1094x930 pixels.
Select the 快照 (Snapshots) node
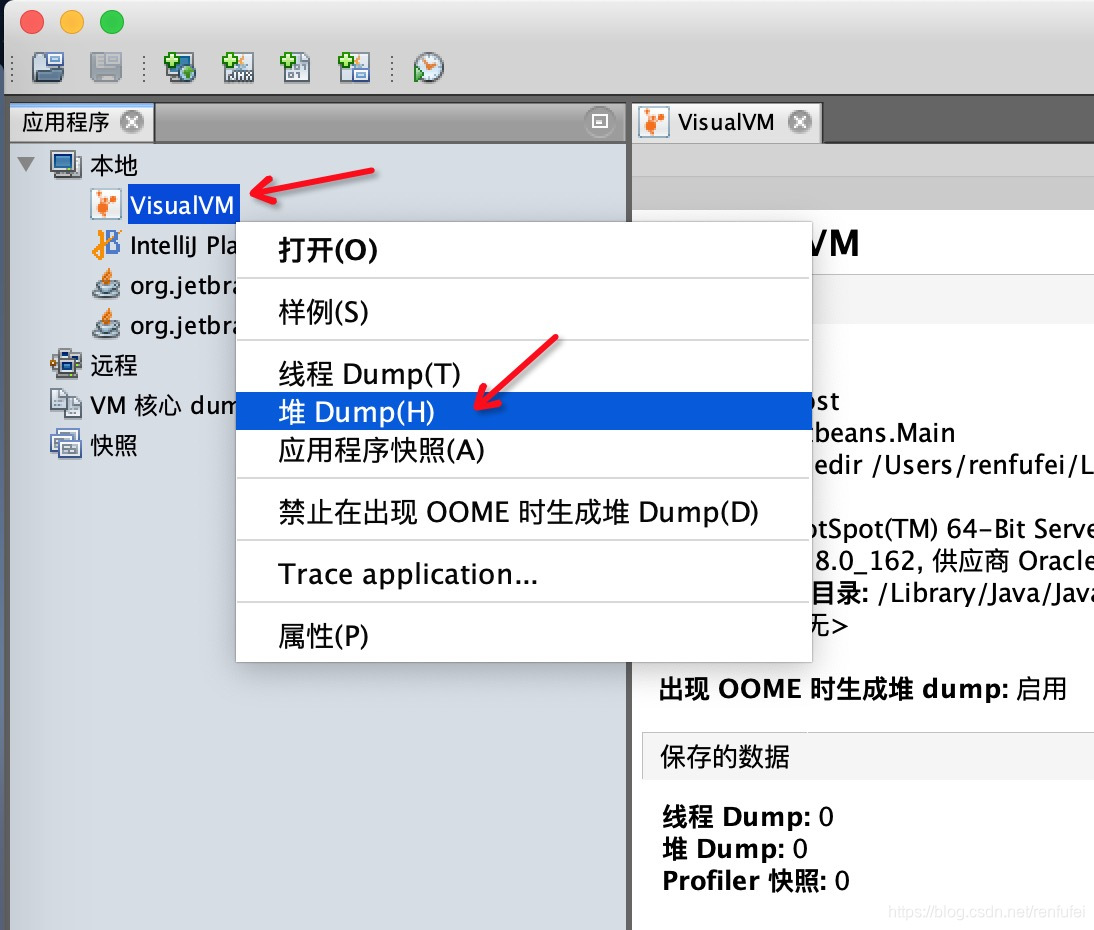(110, 445)
